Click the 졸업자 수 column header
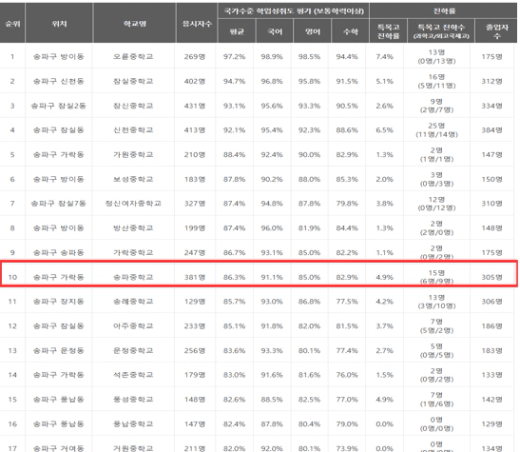This screenshot has height=452, width=520. tap(496, 32)
